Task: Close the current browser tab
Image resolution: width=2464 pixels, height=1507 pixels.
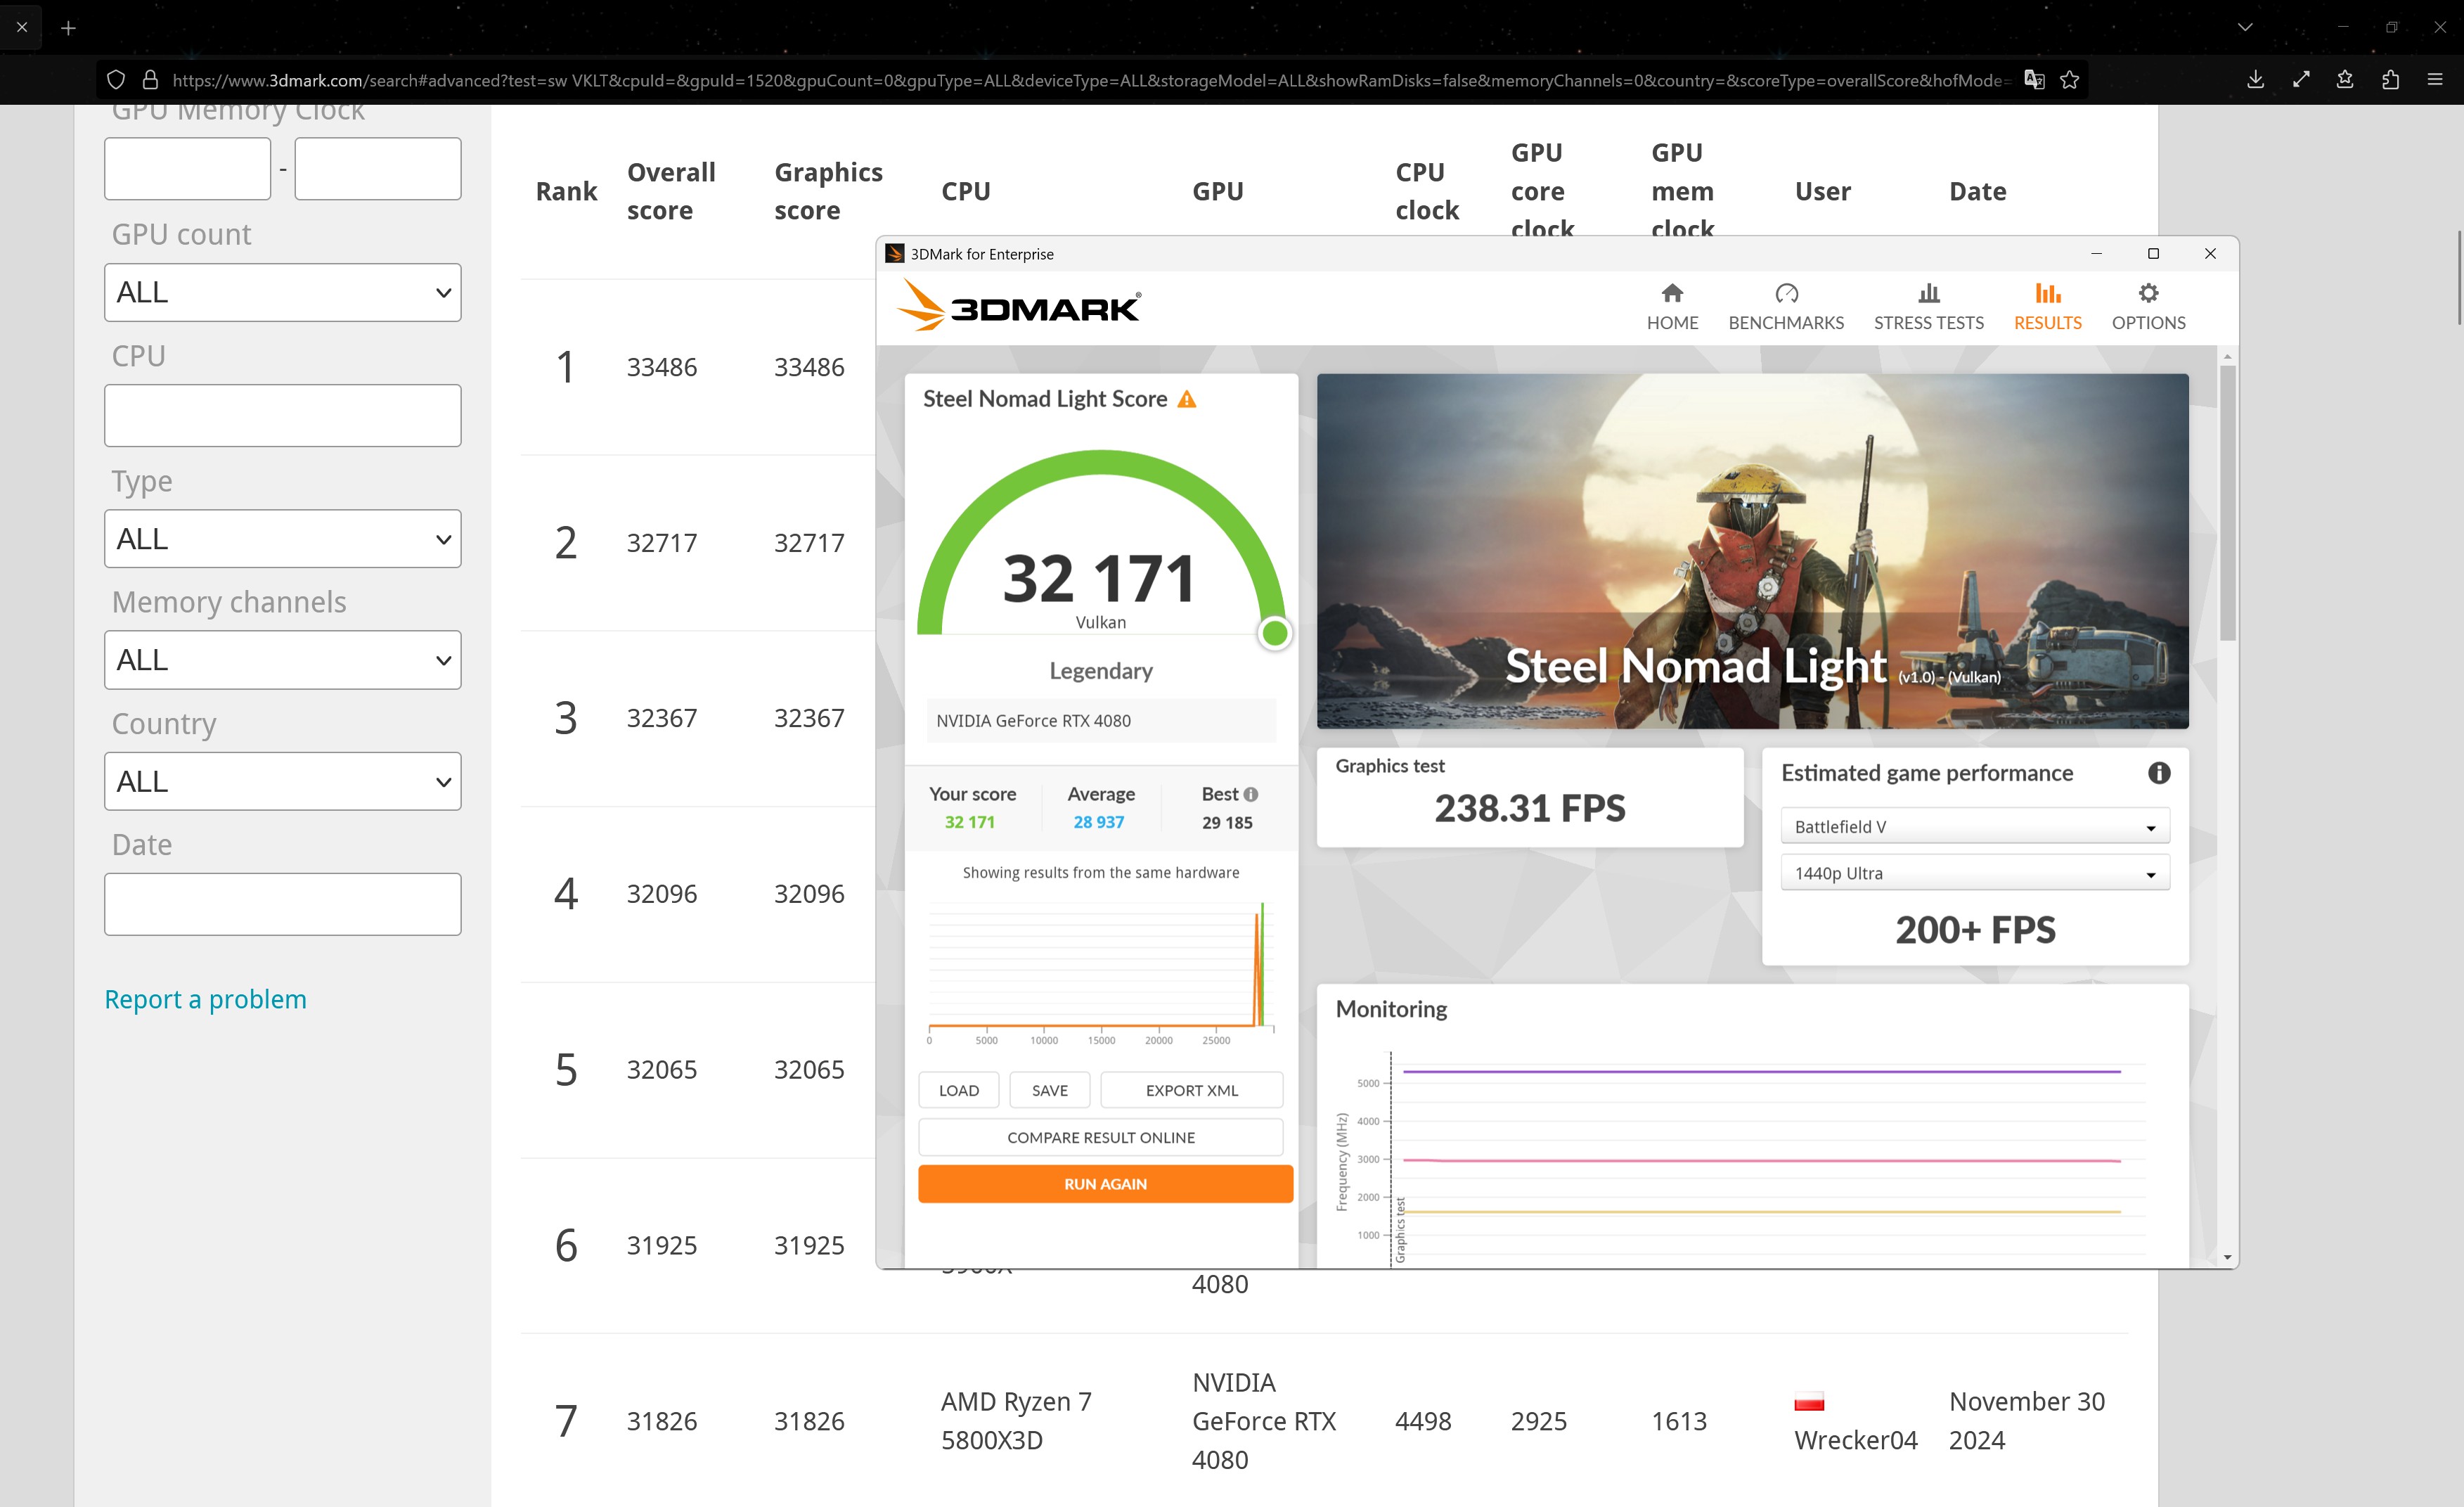Action: [x=22, y=27]
